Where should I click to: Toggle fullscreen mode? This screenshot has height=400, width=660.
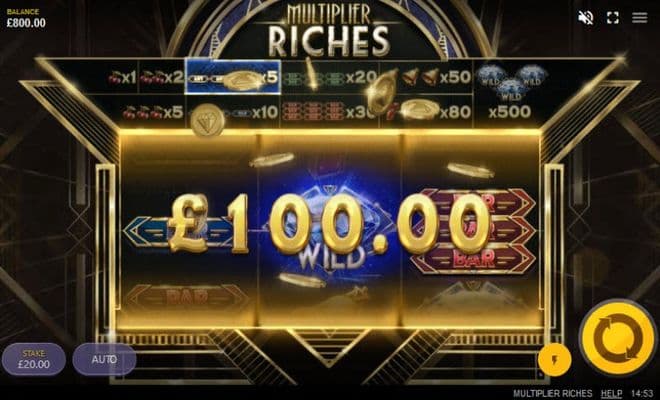(613, 18)
